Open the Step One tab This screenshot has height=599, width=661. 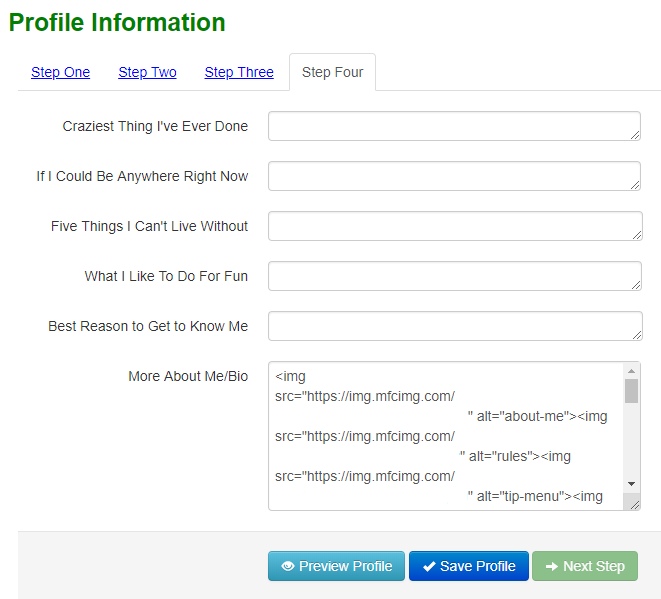click(60, 72)
